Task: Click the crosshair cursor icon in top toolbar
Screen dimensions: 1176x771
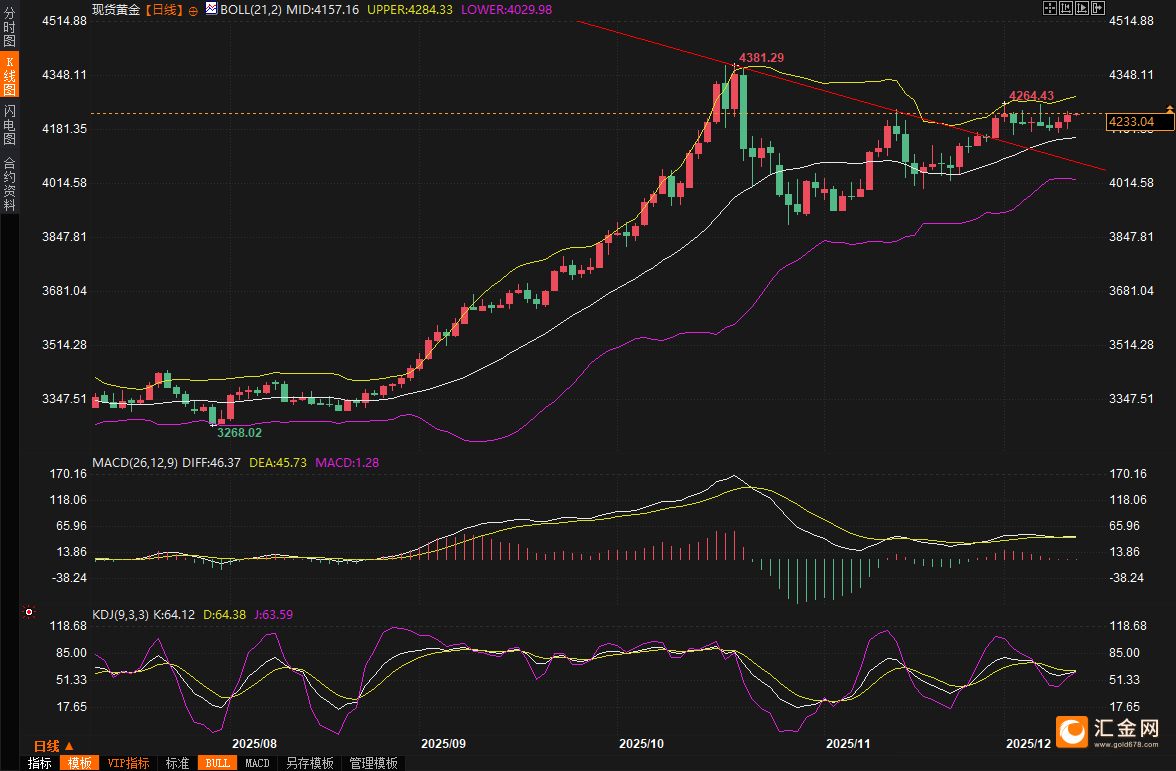Action: tap(1050, 8)
